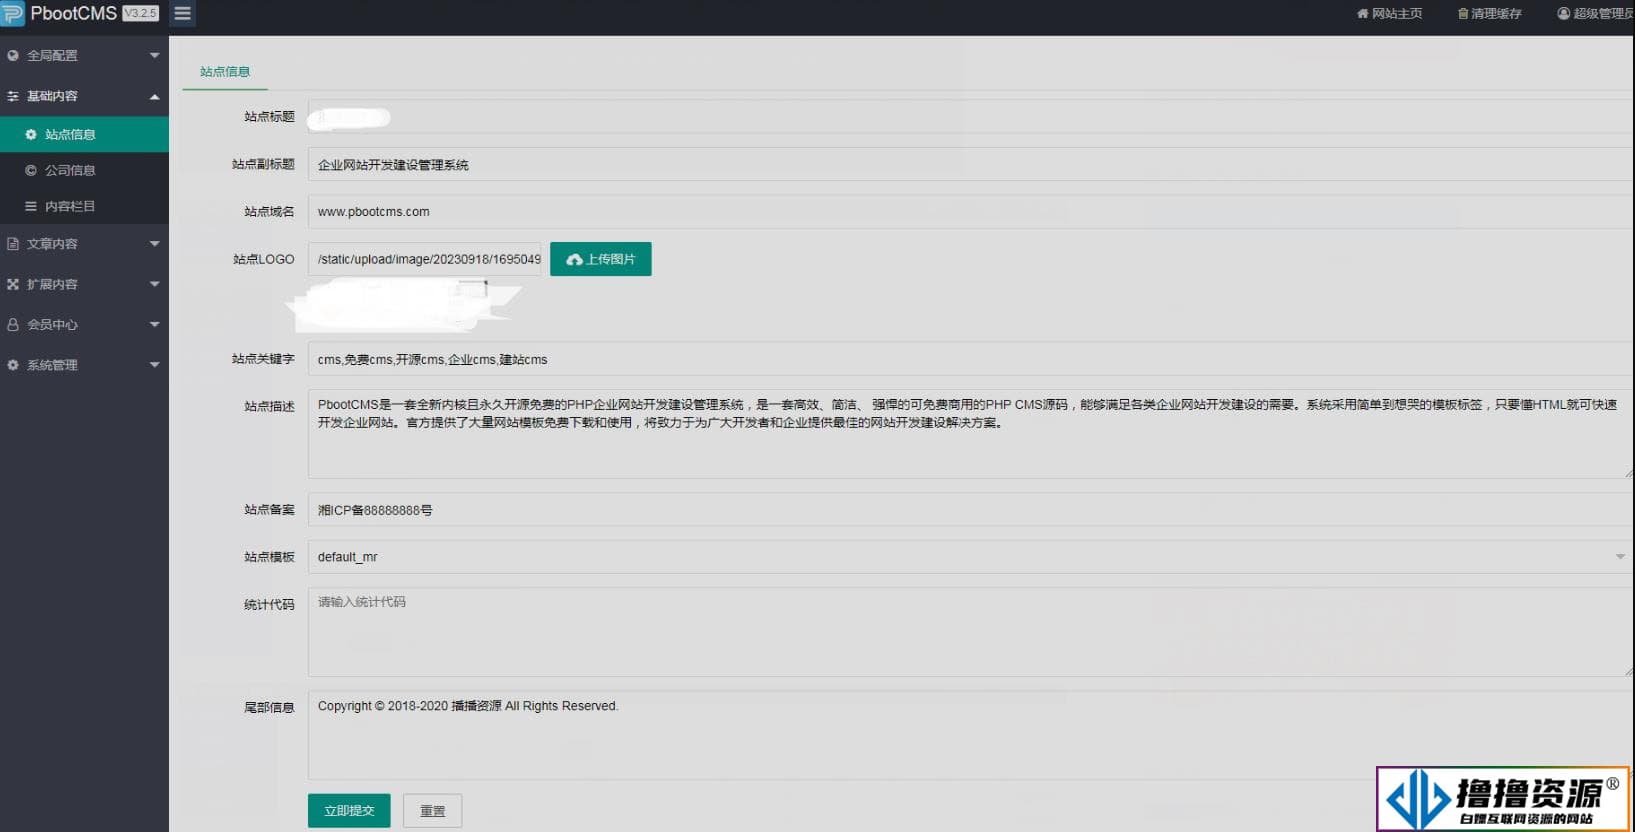The height and width of the screenshot is (832, 1635).
Task: Click the 公司信息 copyright icon
Action: (31, 170)
